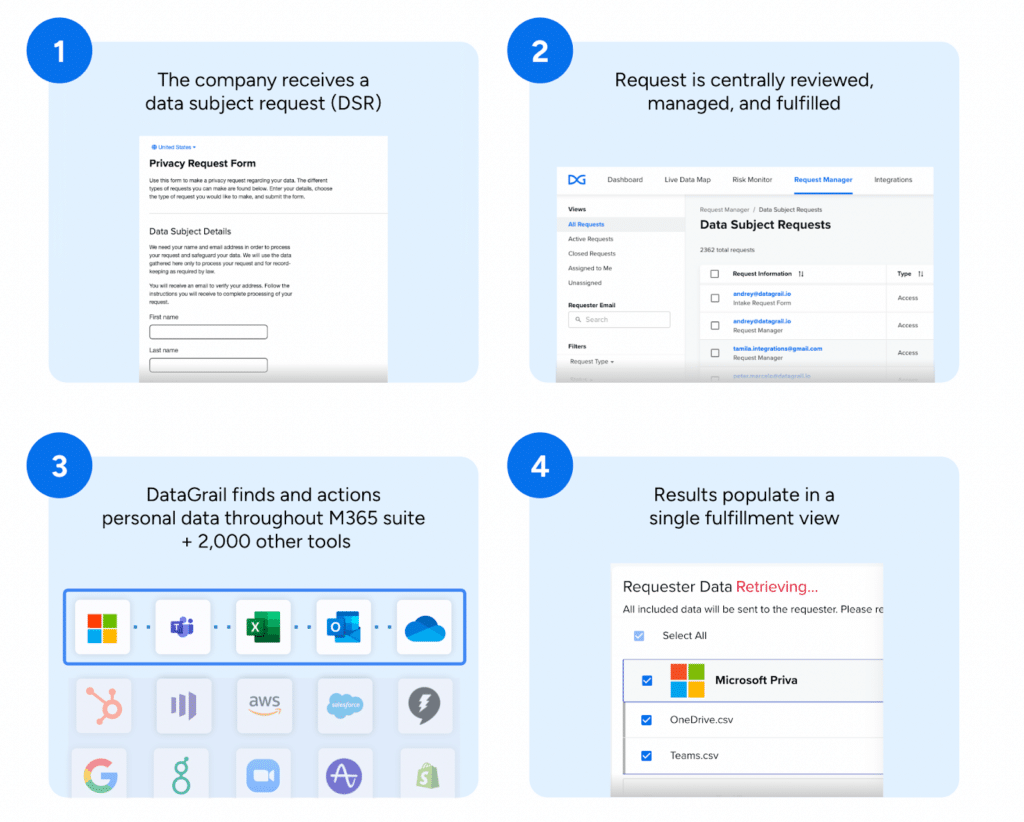Enable the Select All checkbox

[638, 635]
